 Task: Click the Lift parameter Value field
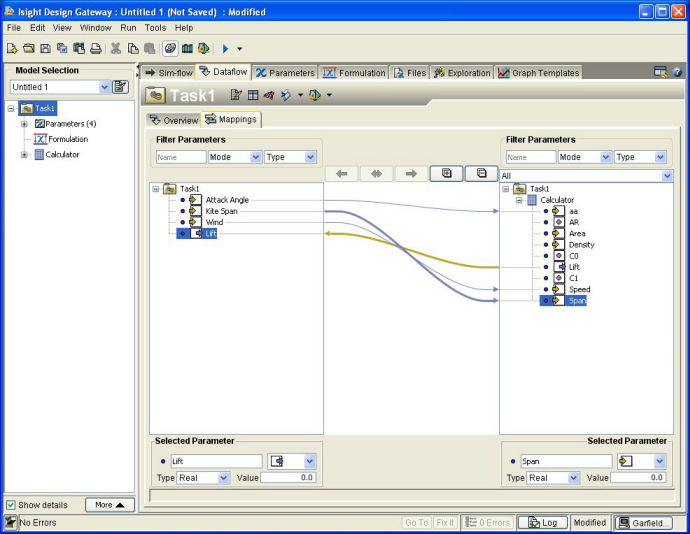(289, 478)
